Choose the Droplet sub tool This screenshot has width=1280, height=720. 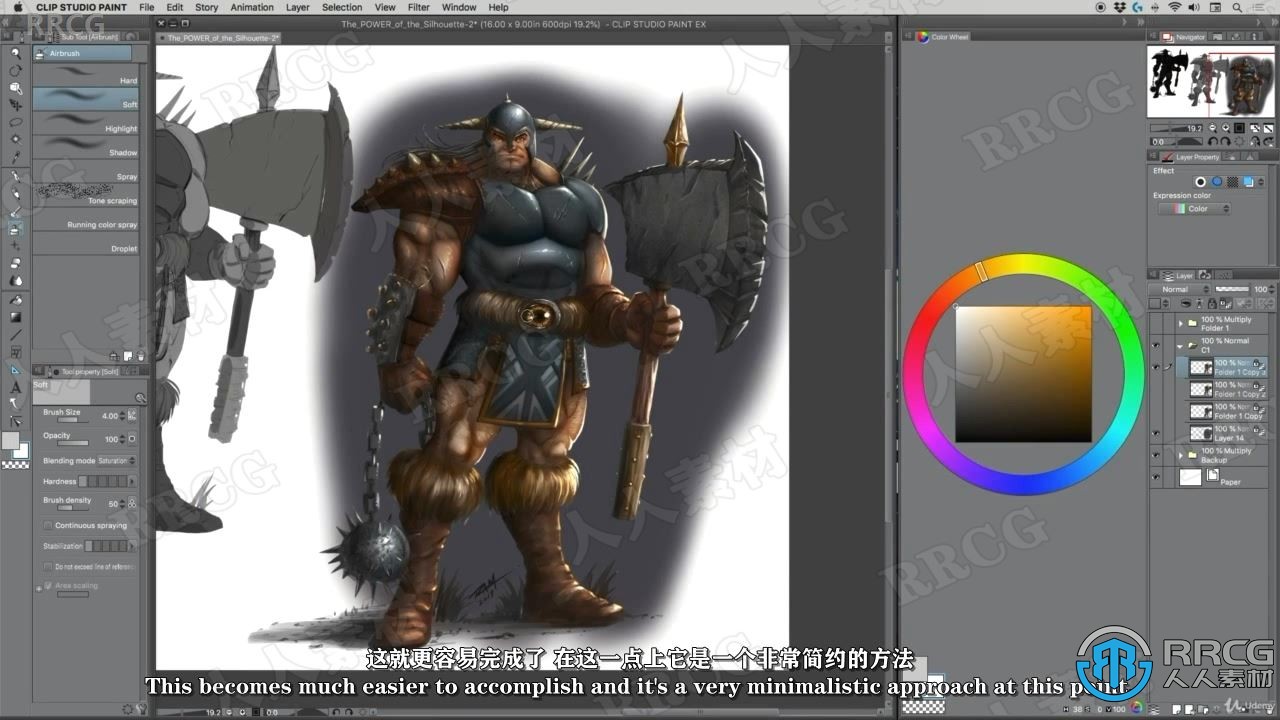point(86,245)
